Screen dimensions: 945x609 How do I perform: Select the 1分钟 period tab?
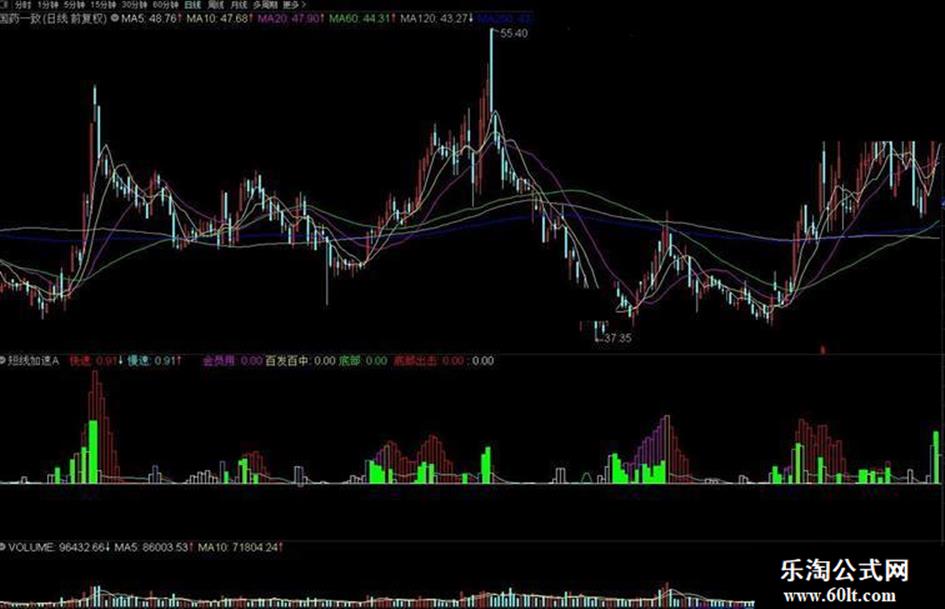click(x=48, y=5)
